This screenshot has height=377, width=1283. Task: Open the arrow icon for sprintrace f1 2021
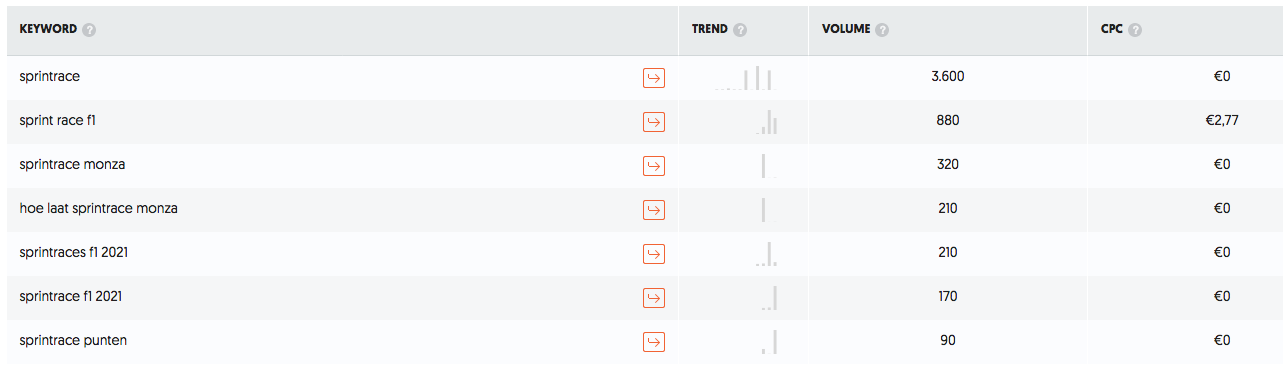(653, 297)
